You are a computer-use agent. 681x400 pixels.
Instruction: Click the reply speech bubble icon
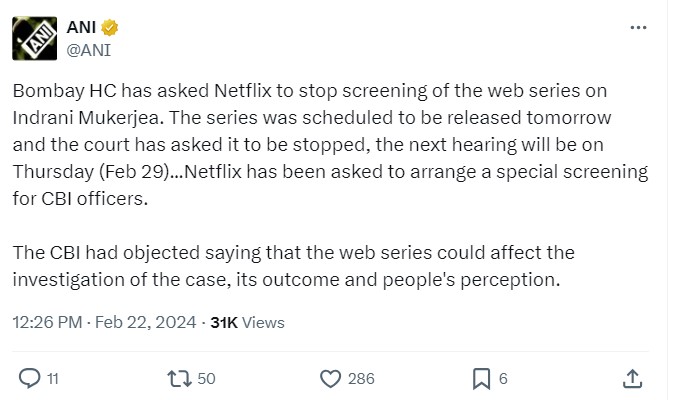pos(30,378)
